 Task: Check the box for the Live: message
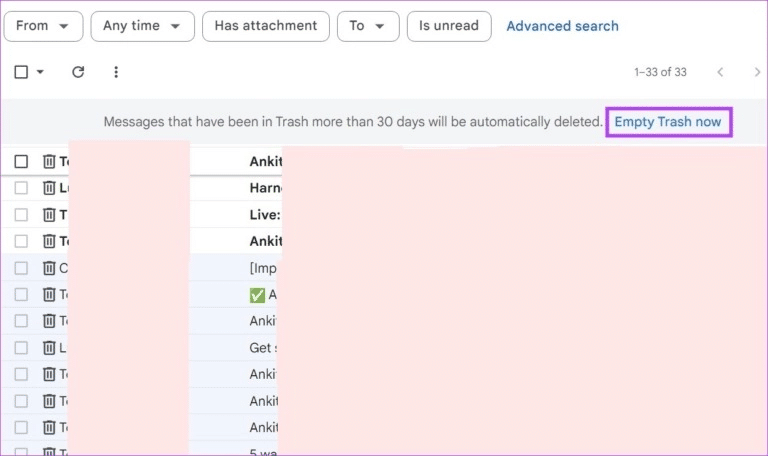coord(21,215)
